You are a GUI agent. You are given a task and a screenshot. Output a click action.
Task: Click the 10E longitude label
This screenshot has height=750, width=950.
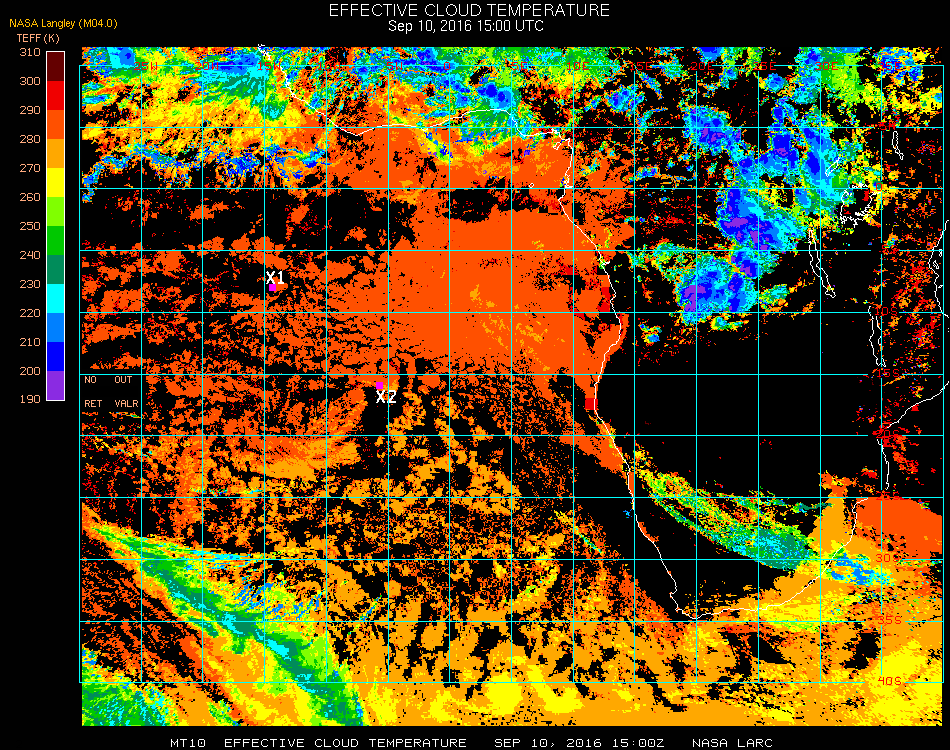tap(577, 66)
